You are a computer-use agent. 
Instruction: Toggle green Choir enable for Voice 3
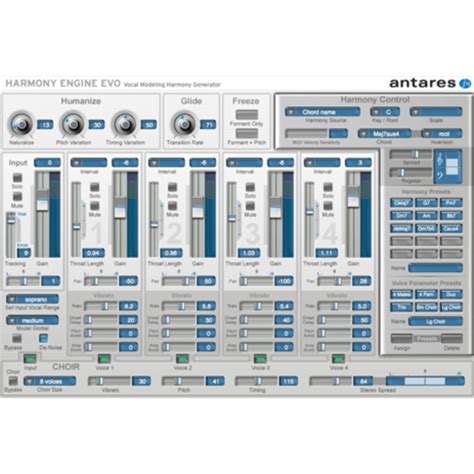(260, 359)
